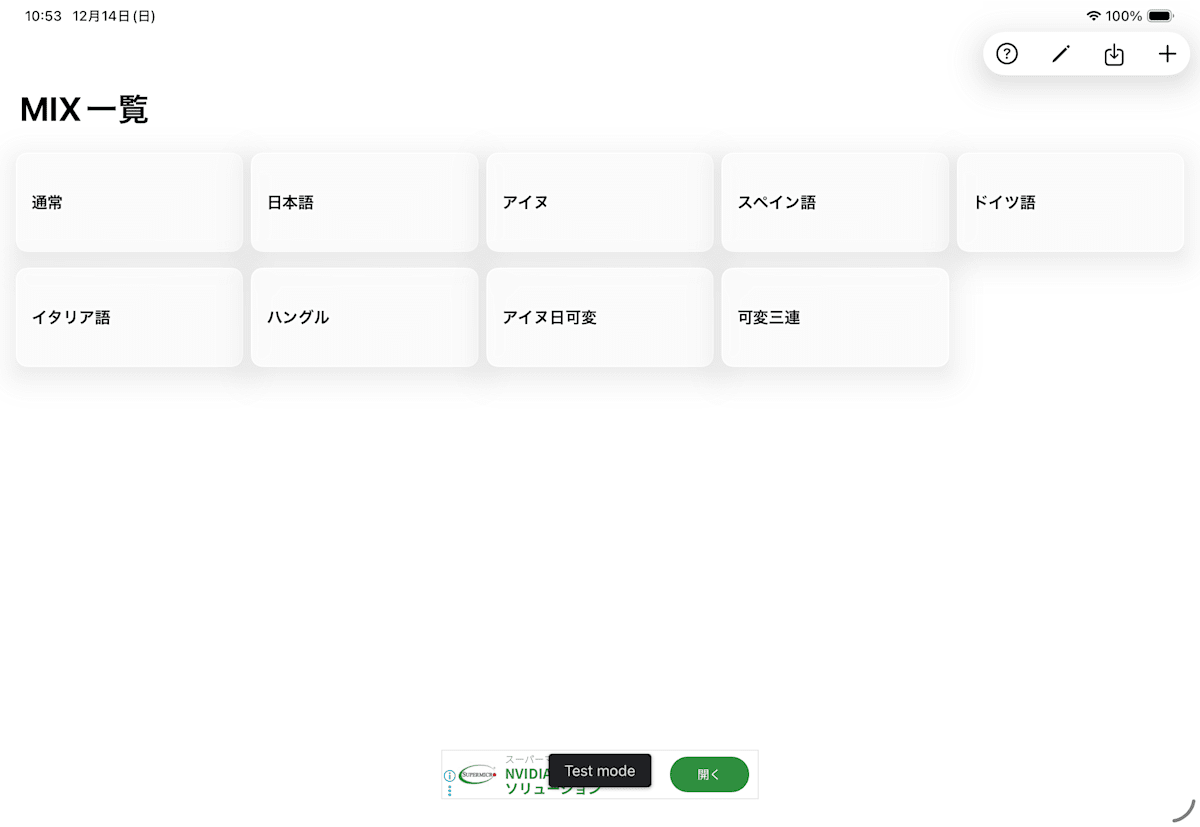Viewport: 1200px width, 827px height.
Task: Select the ドイツ語 card
Action: [x=1070, y=202]
